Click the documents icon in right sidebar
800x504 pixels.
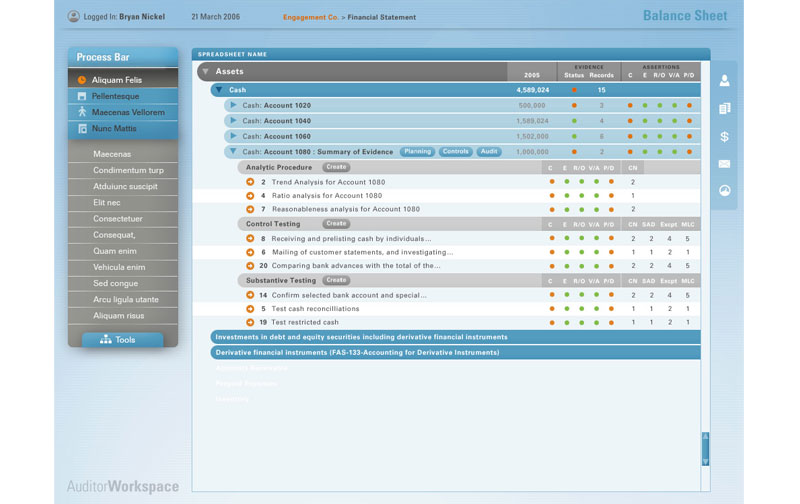(x=724, y=108)
